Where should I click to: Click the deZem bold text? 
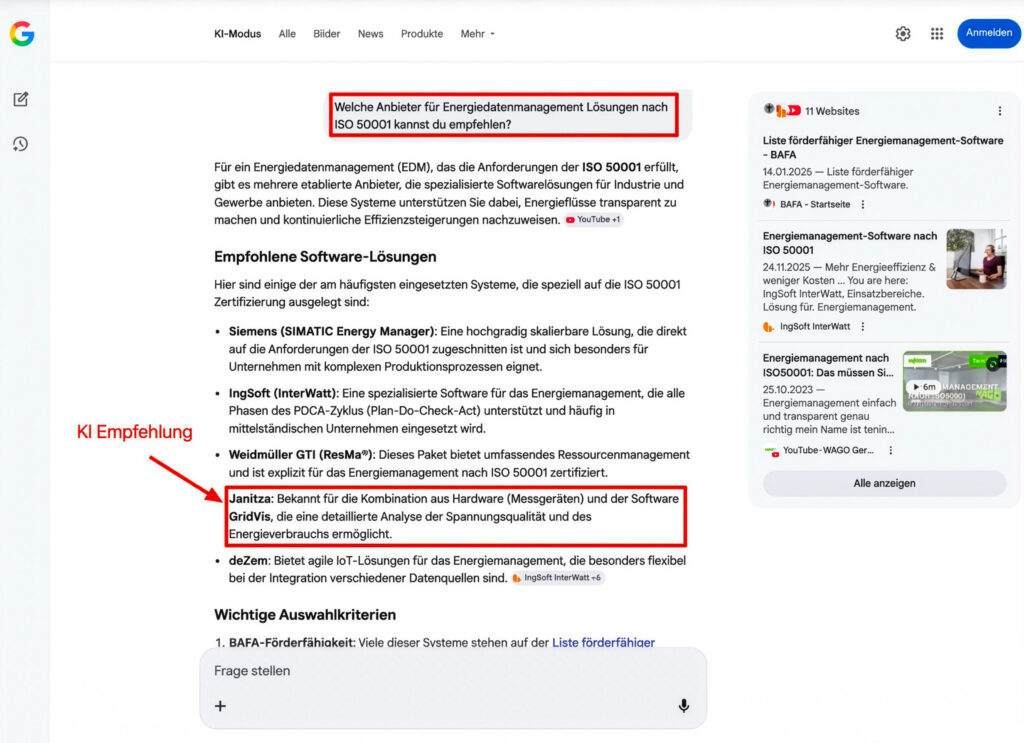coord(248,560)
